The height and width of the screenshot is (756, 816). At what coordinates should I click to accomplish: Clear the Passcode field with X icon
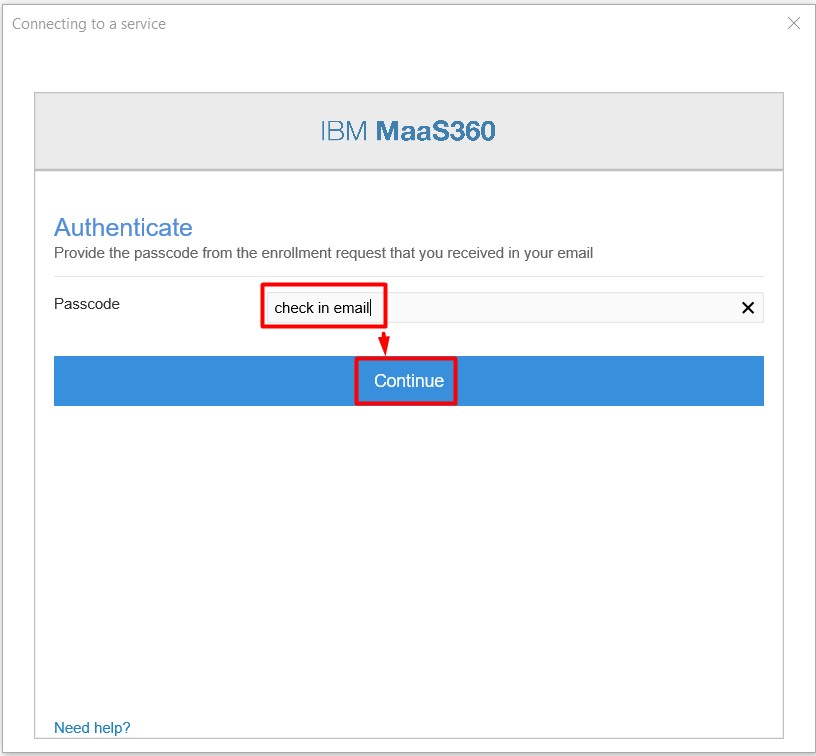[748, 308]
